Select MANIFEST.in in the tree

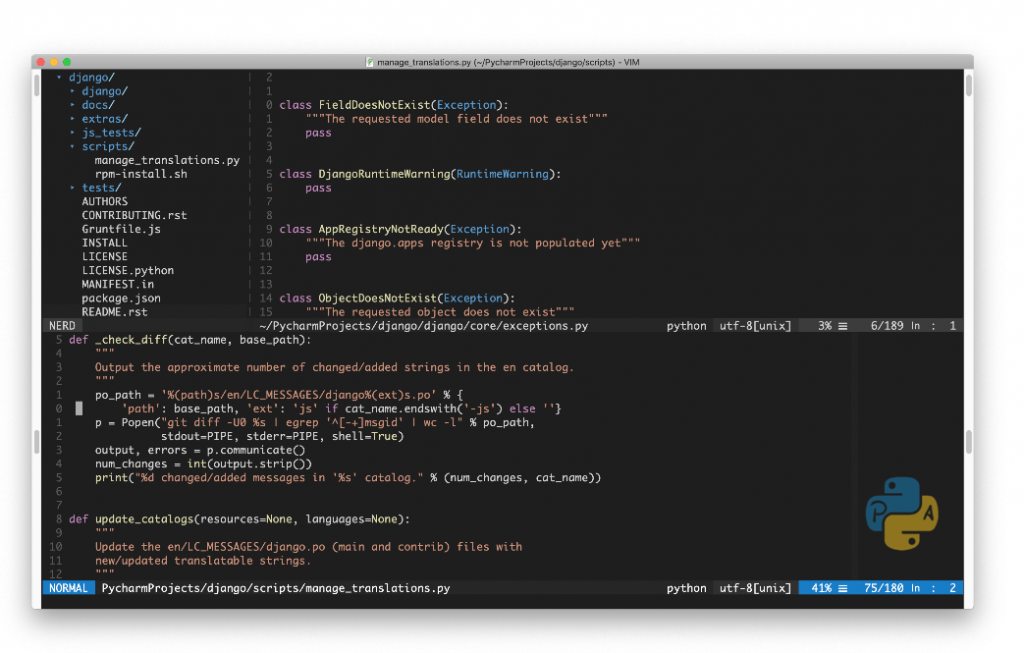[118, 284]
